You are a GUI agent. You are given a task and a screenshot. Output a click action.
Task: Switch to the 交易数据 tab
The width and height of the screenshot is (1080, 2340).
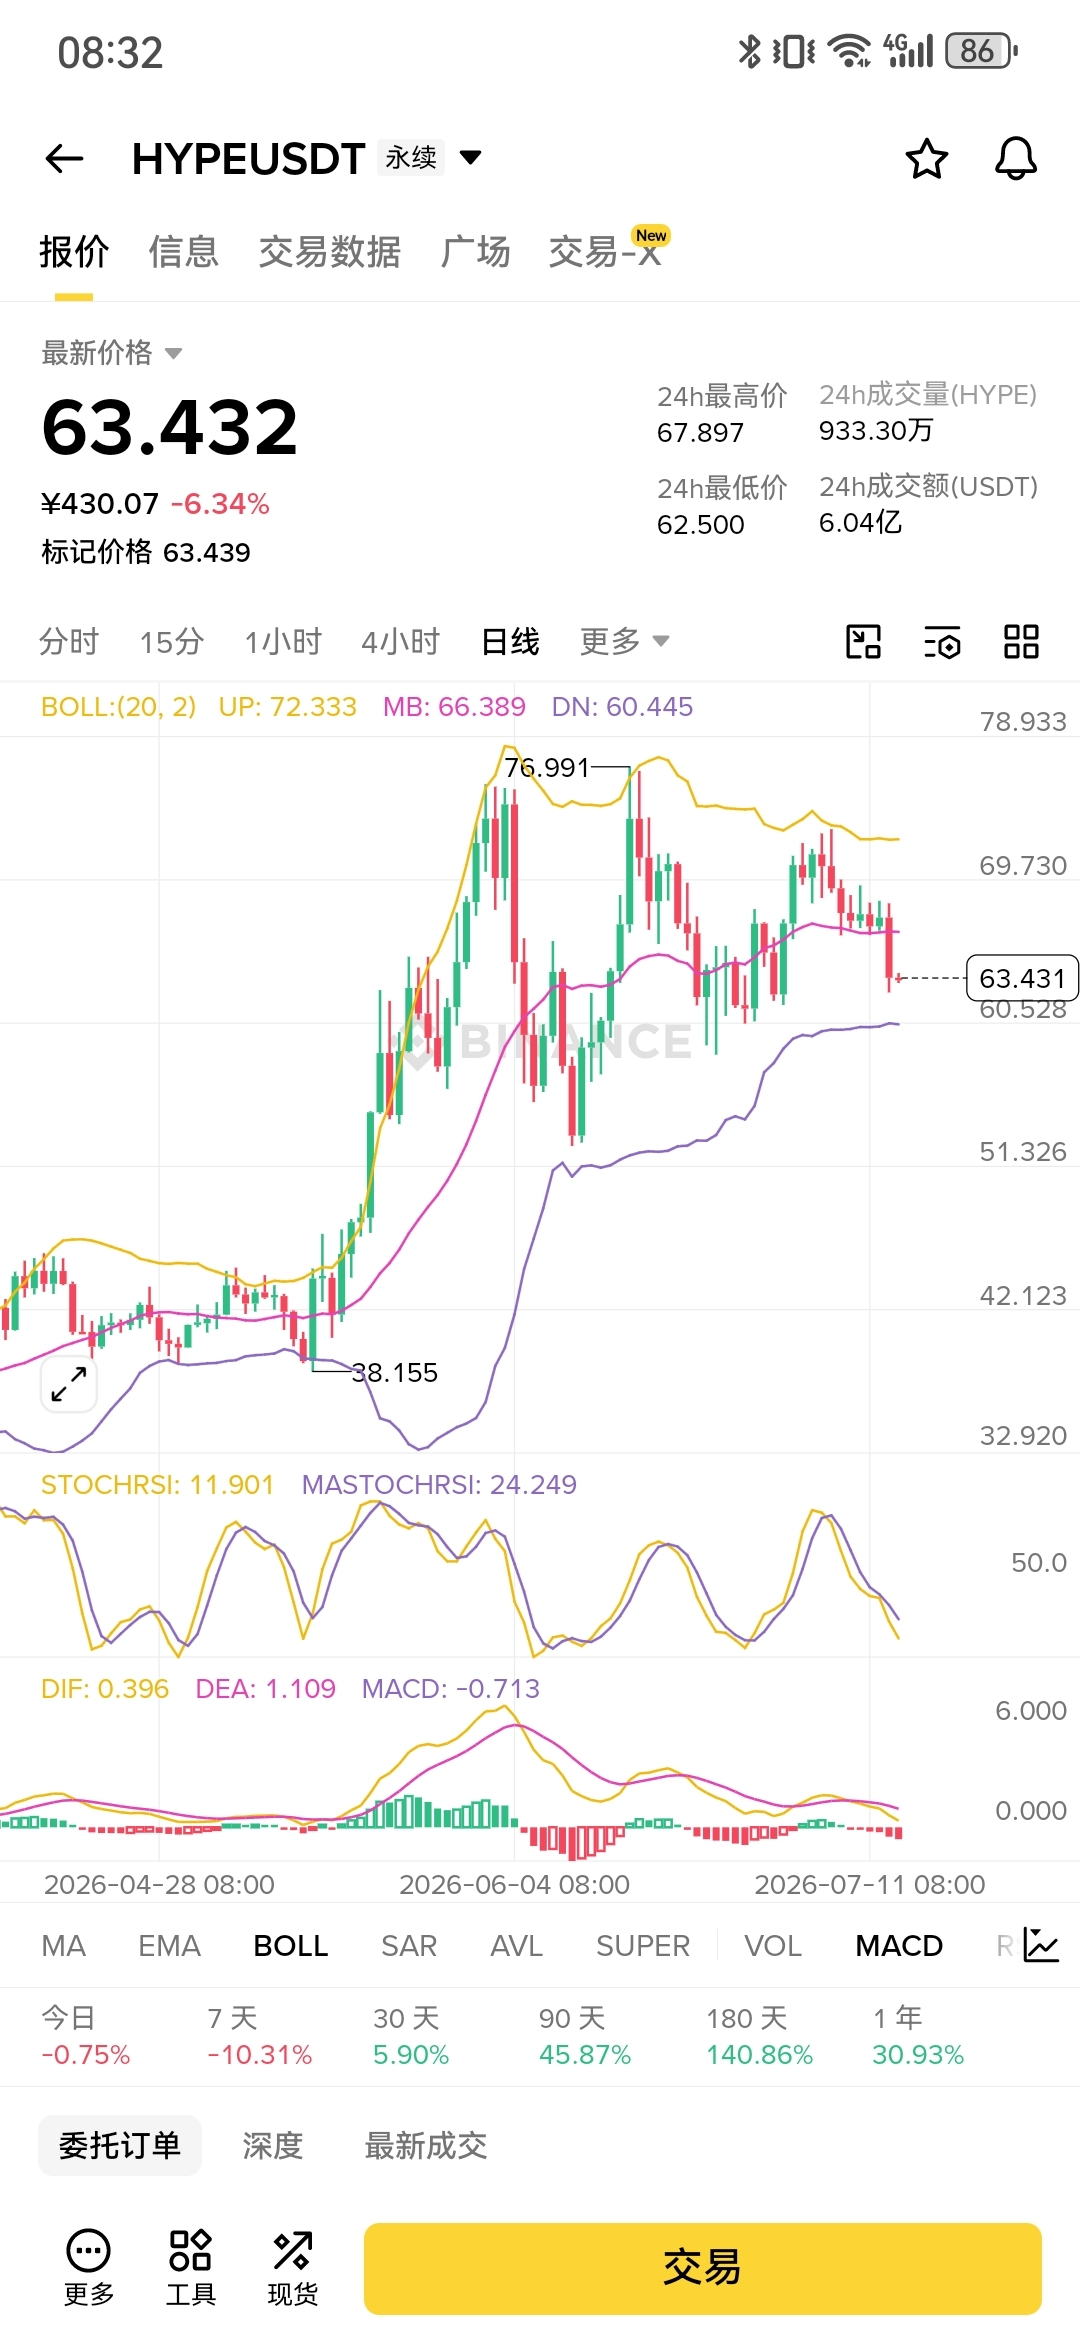coord(329,252)
